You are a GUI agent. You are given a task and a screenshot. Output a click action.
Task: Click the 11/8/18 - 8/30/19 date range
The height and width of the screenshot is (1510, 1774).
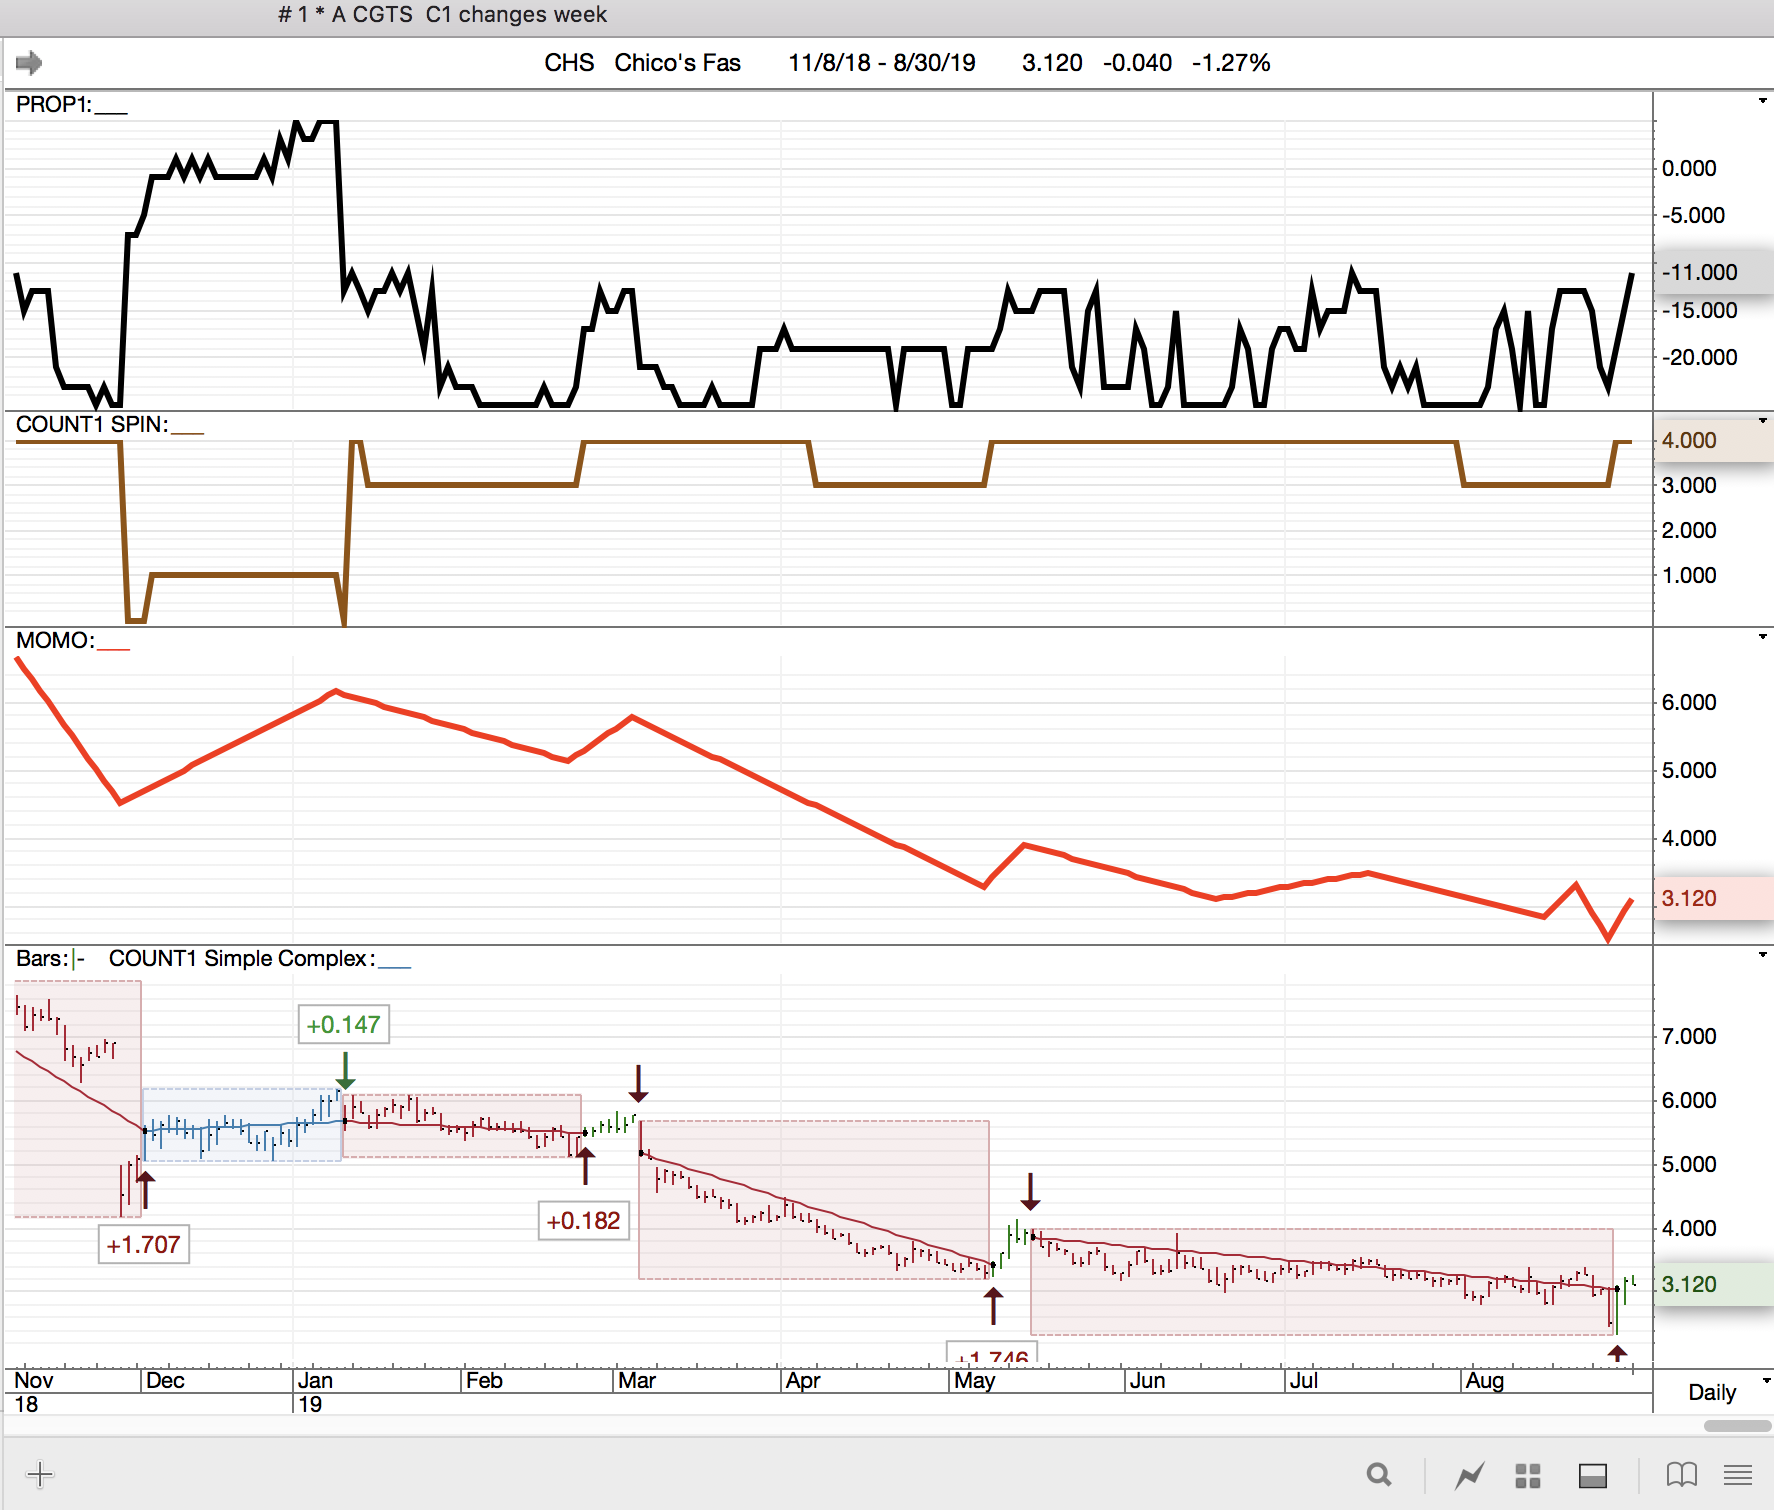(x=881, y=63)
